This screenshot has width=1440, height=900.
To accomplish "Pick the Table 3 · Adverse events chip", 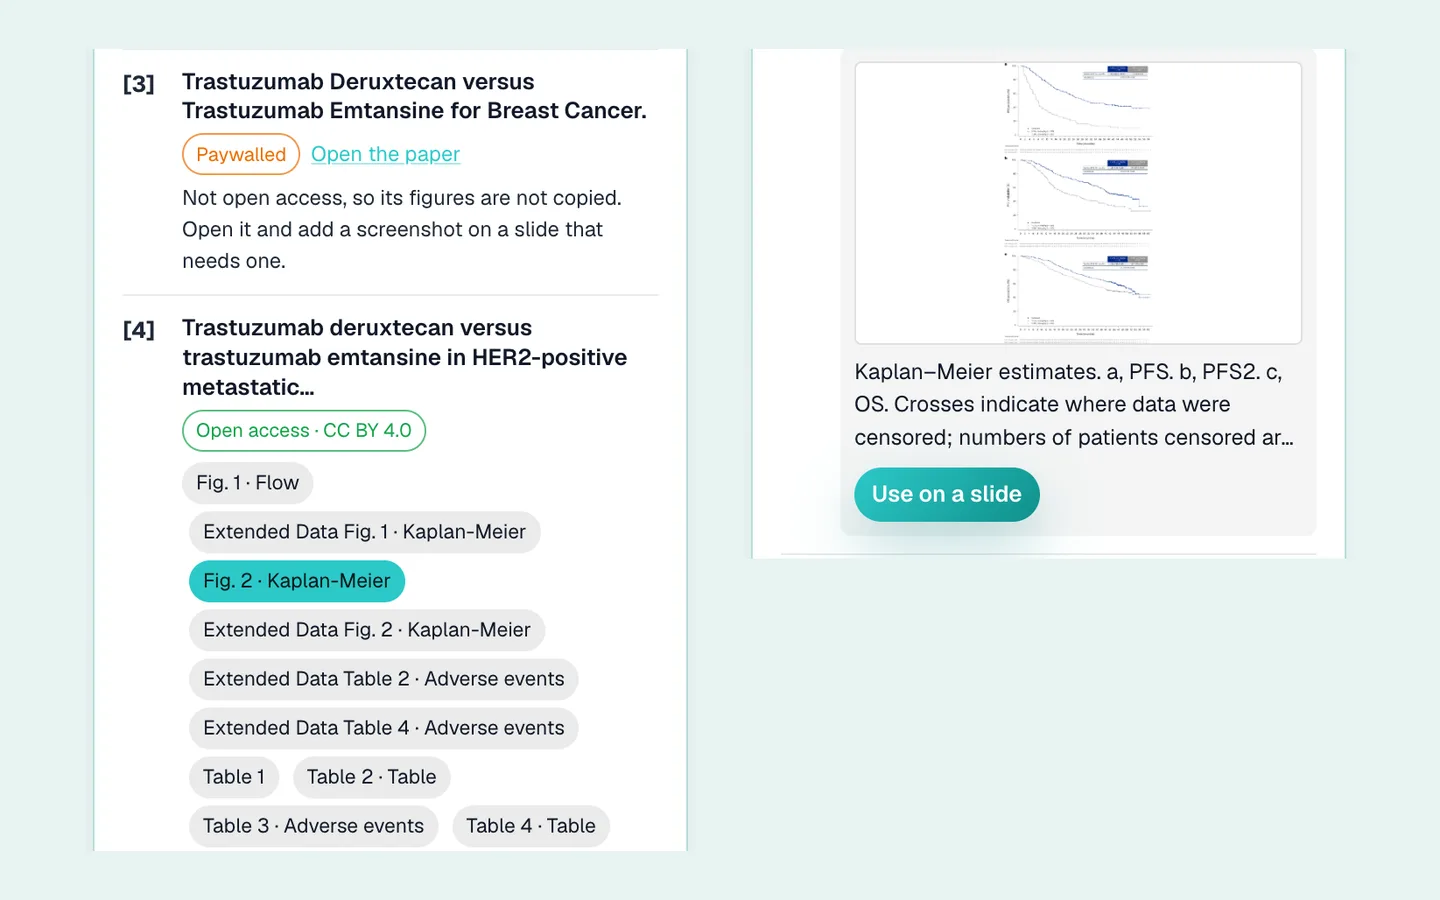I will coord(313,826).
